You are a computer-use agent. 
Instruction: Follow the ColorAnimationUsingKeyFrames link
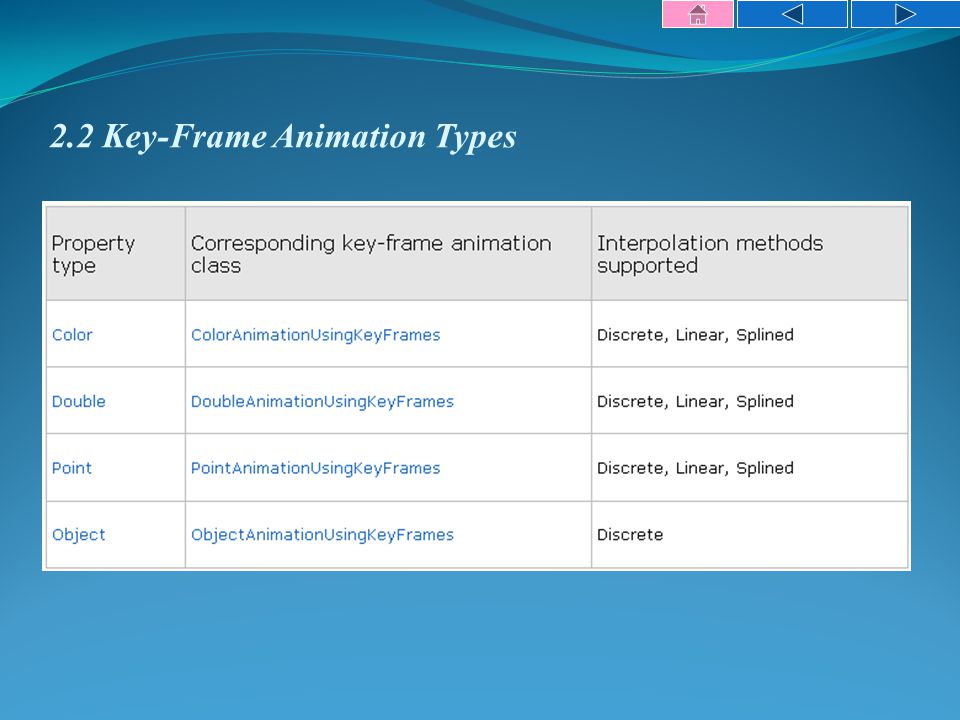pos(315,336)
